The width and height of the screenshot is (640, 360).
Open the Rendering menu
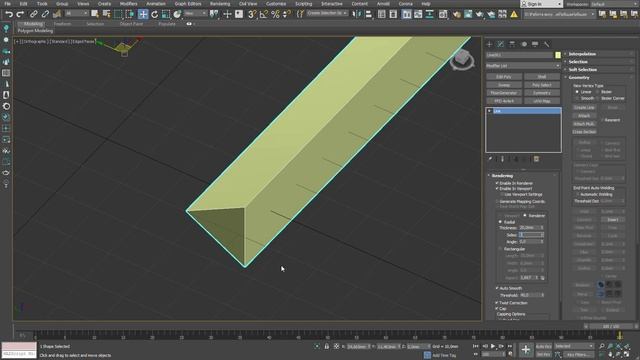pyautogui.click(x=220, y=4)
